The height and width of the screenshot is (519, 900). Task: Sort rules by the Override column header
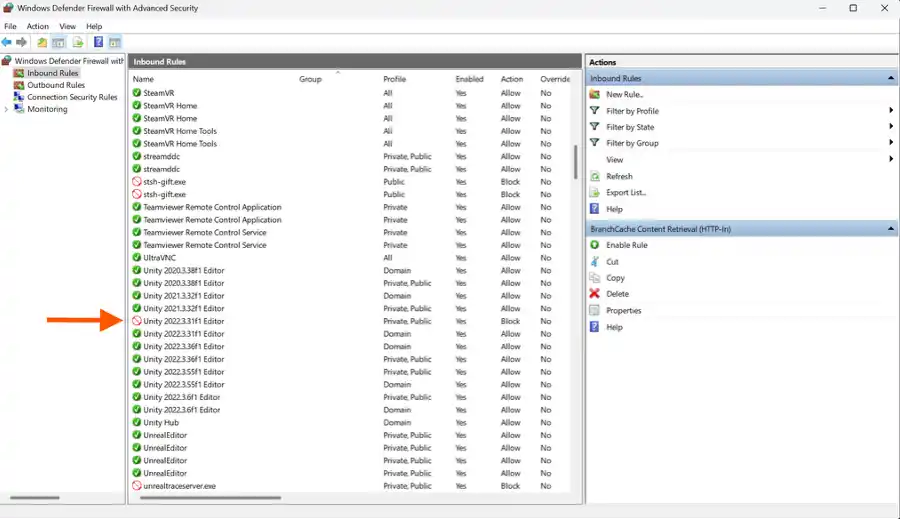click(x=554, y=79)
